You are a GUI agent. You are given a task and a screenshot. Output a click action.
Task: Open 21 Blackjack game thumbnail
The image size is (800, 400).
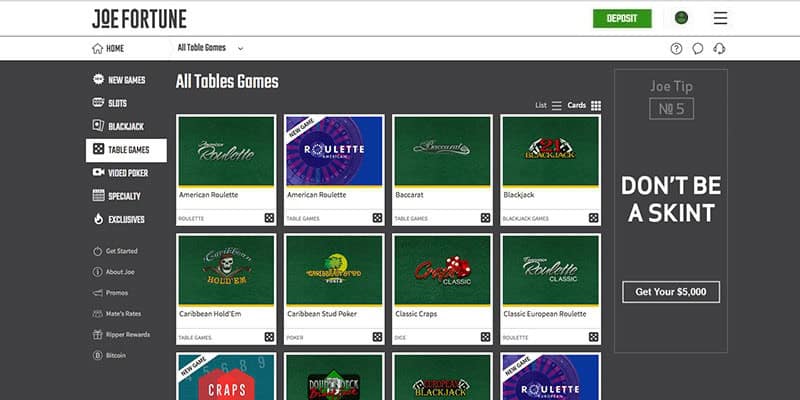pos(551,151)
